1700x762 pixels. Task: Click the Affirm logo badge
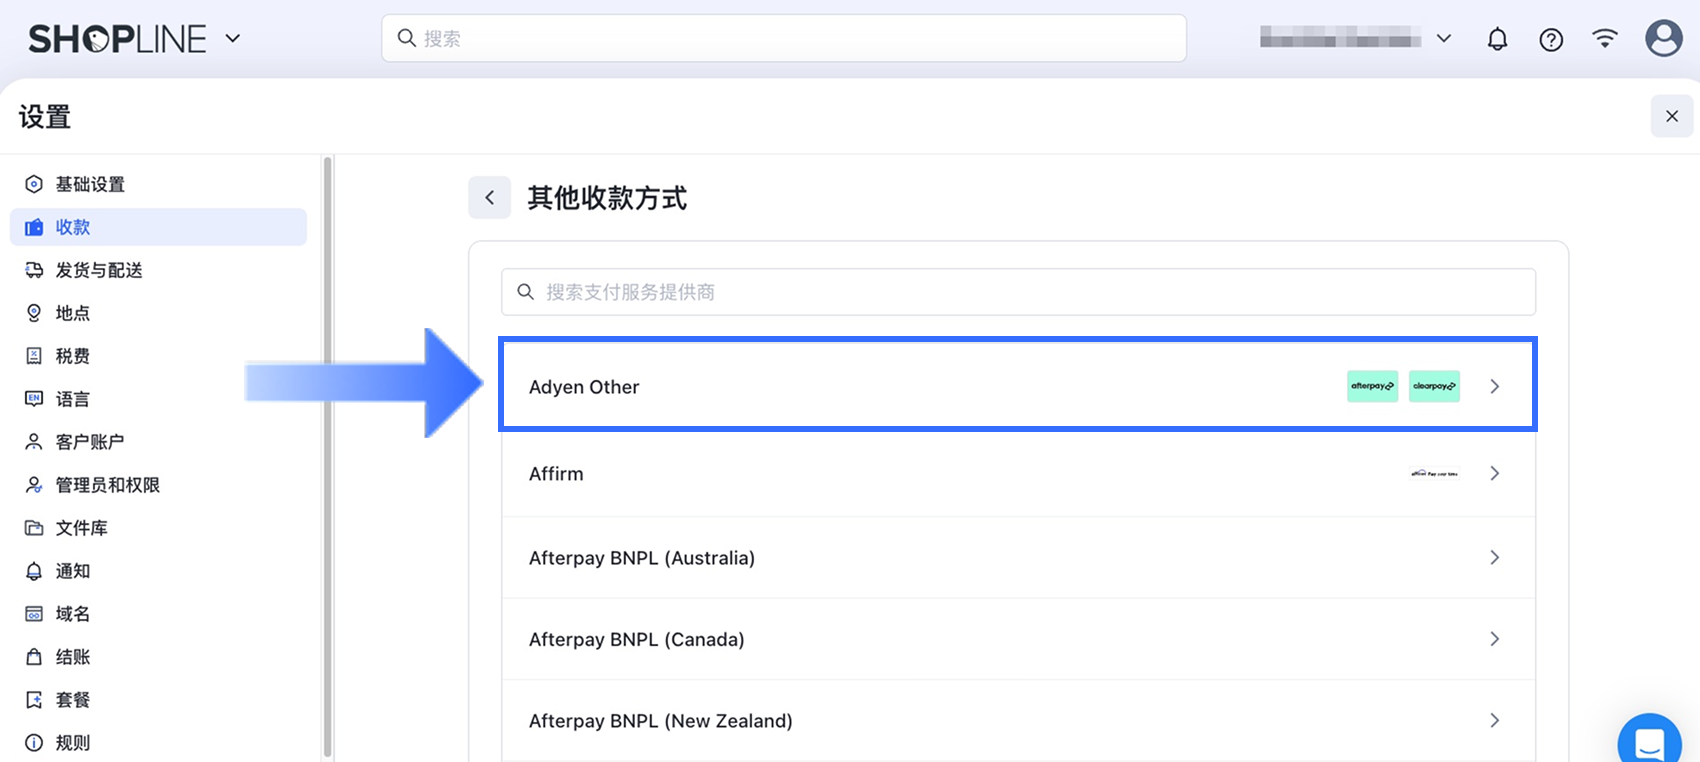[1434, 474]
